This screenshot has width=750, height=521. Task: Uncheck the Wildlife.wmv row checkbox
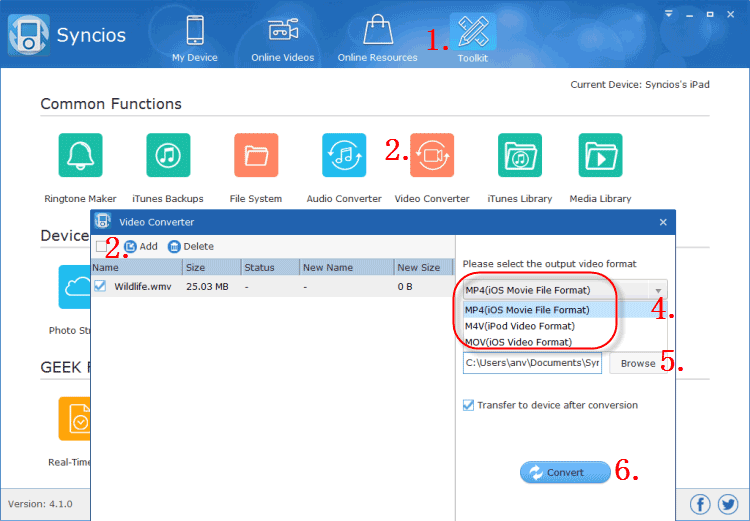[100, 286]
